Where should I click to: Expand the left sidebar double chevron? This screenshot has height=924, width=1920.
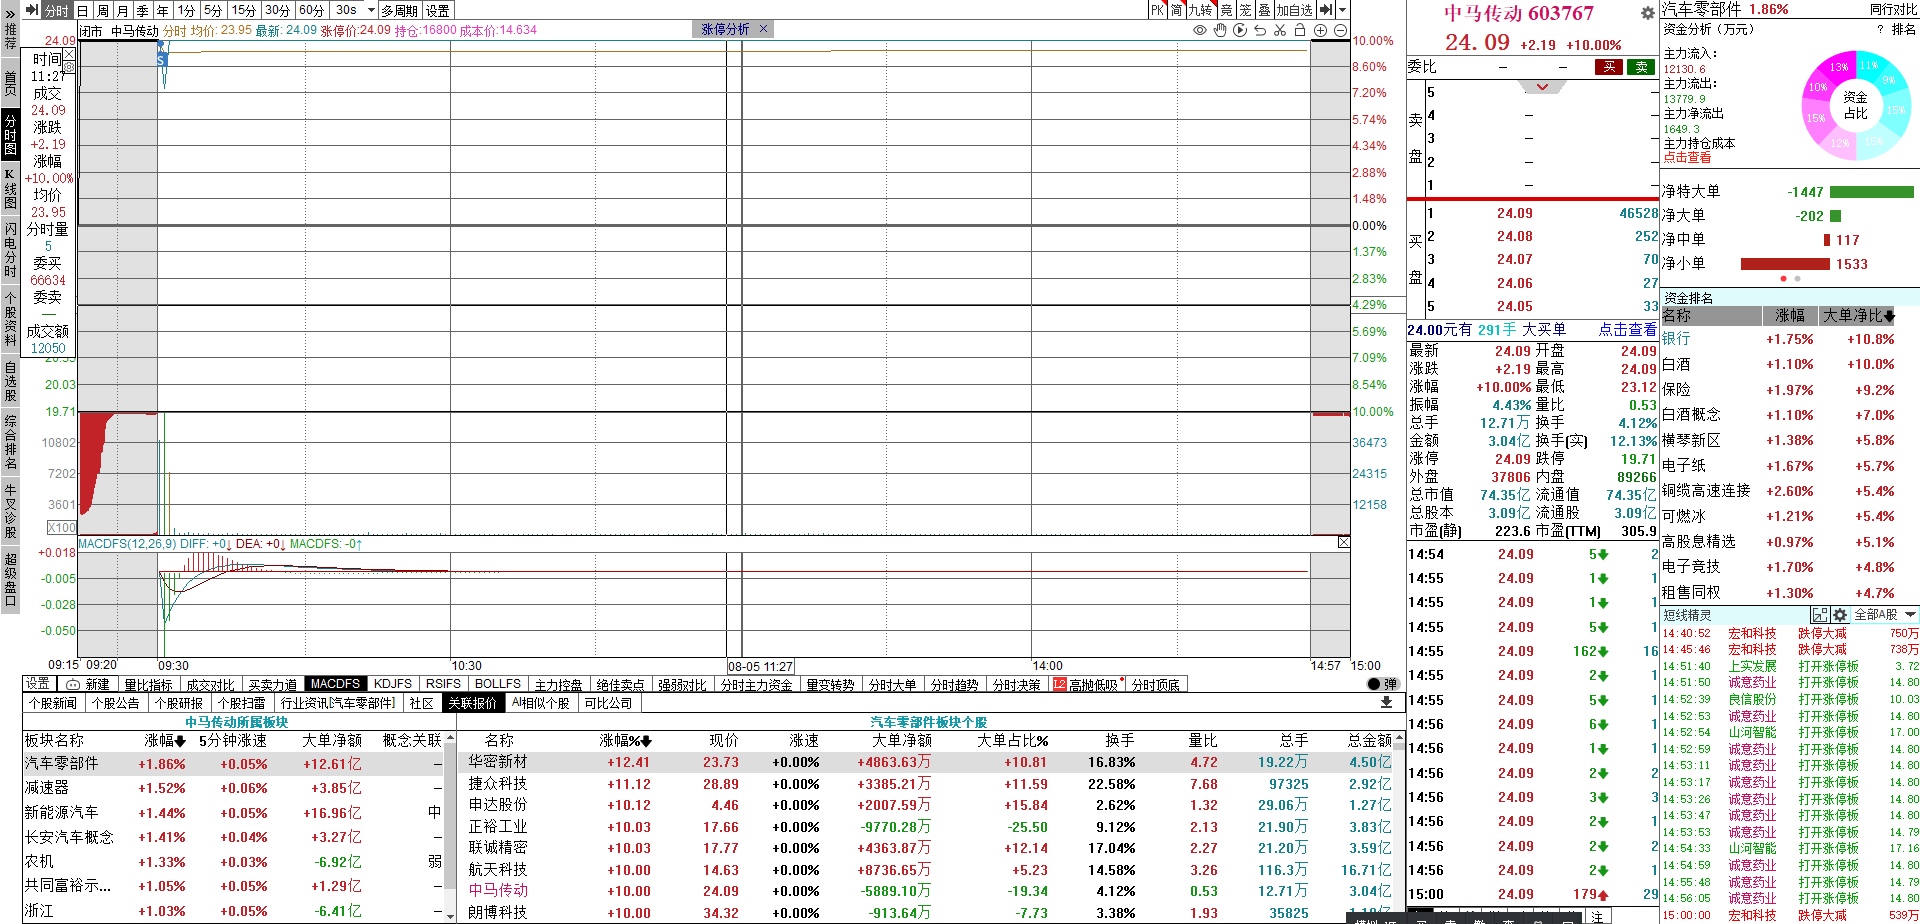10,13
